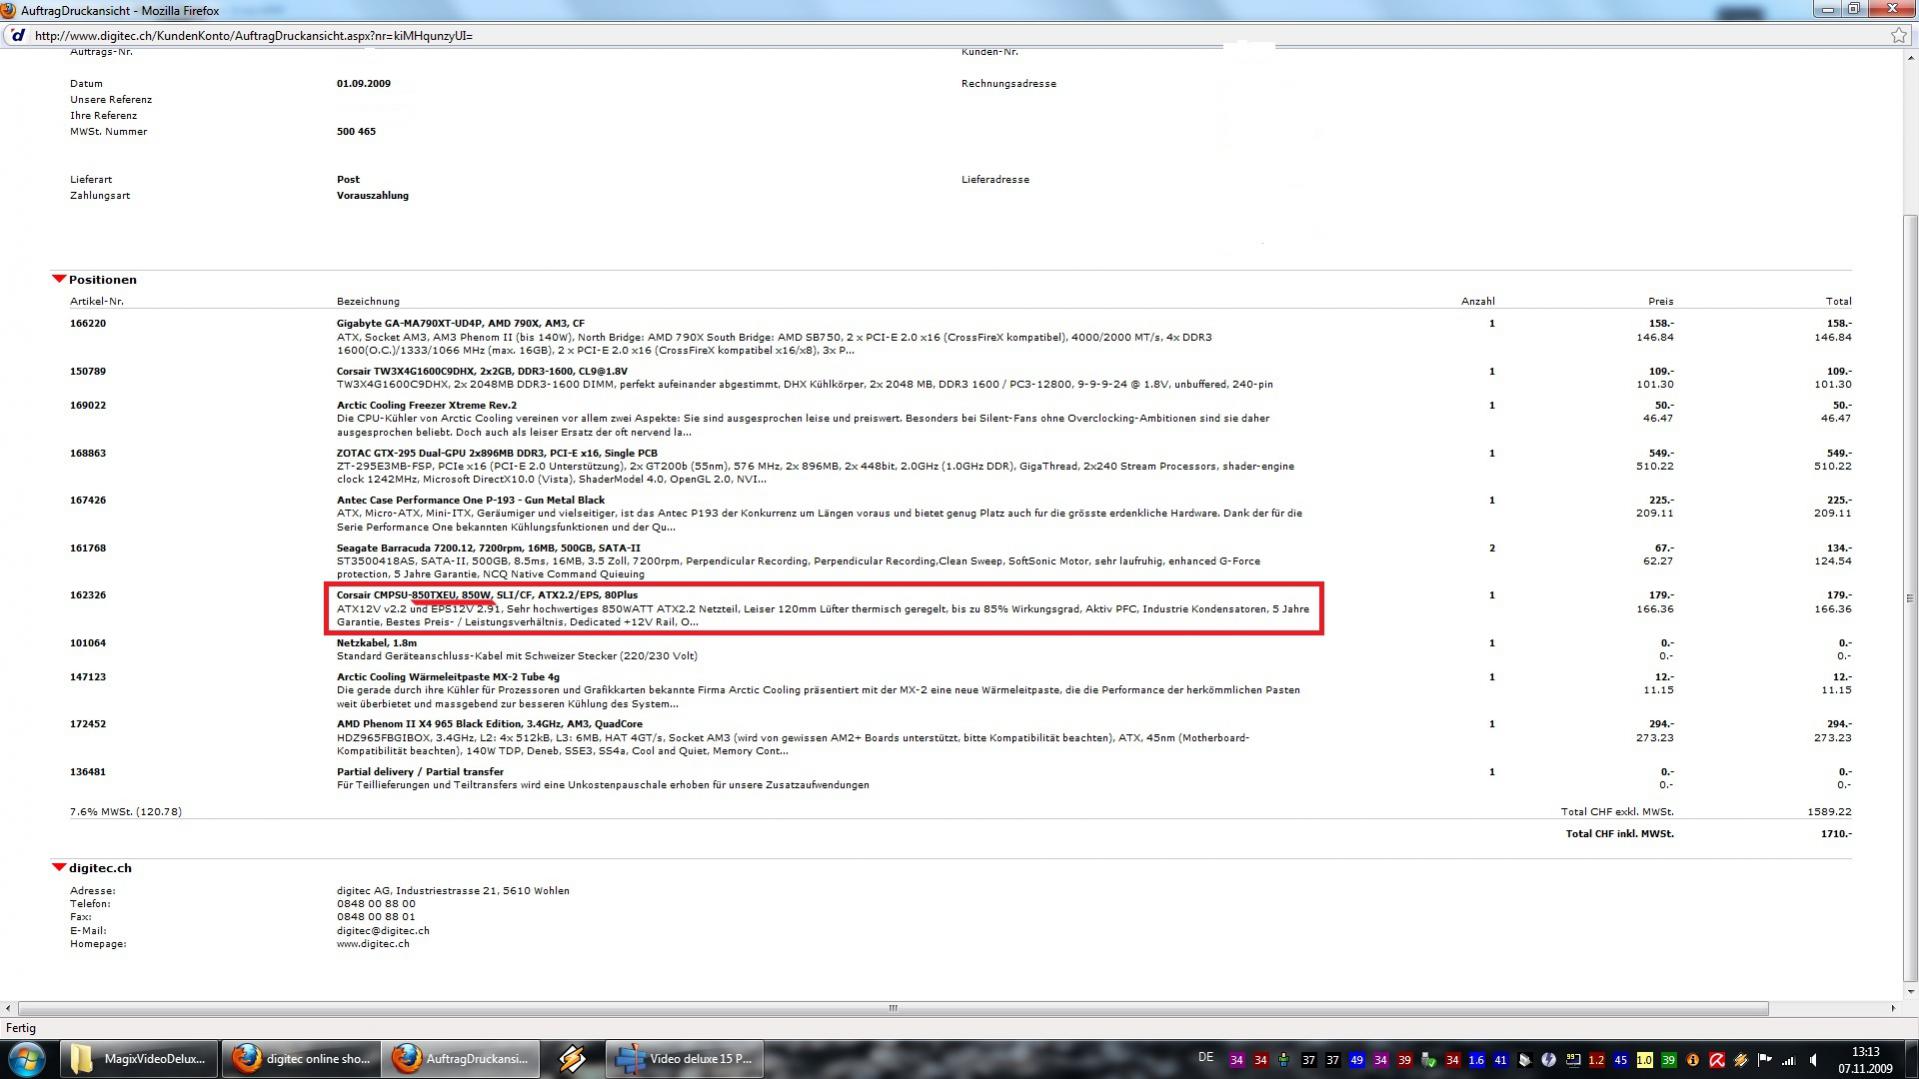Viewport: 1919px width, 1079px height.
Task: Click the Vorauszahlung payment value
Action: pos(373,195)
